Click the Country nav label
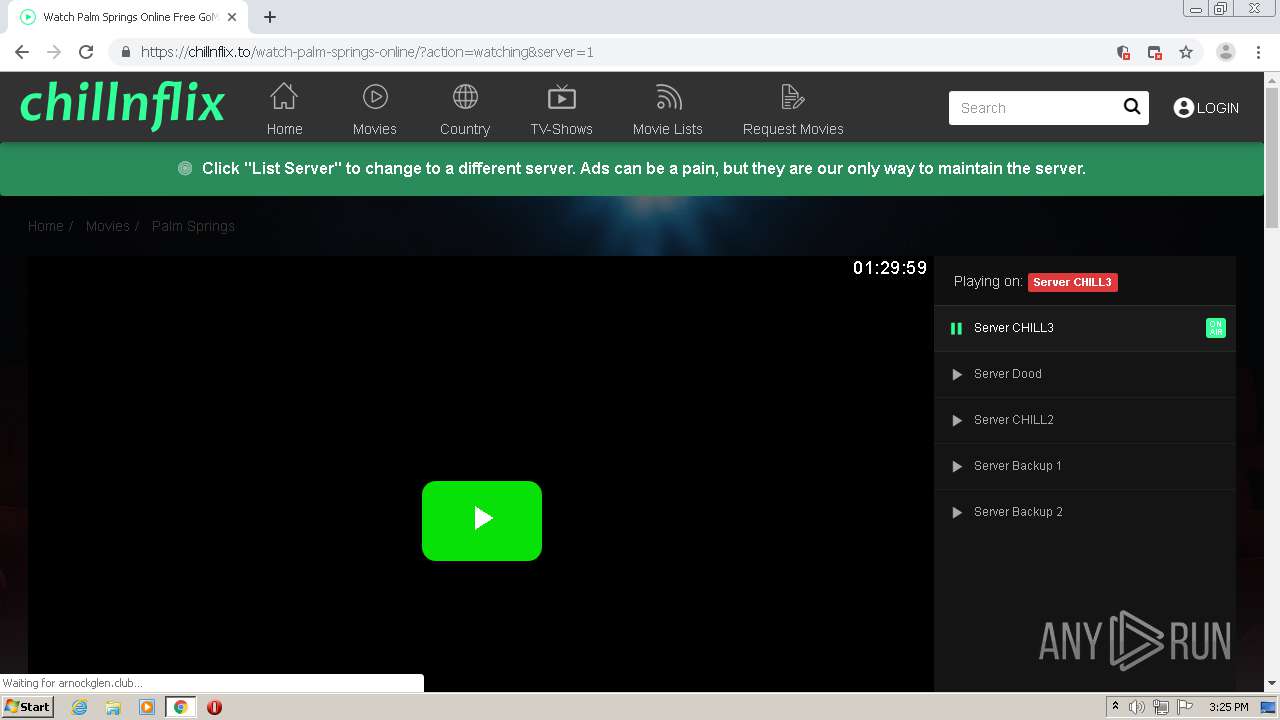 click(465, 129)
